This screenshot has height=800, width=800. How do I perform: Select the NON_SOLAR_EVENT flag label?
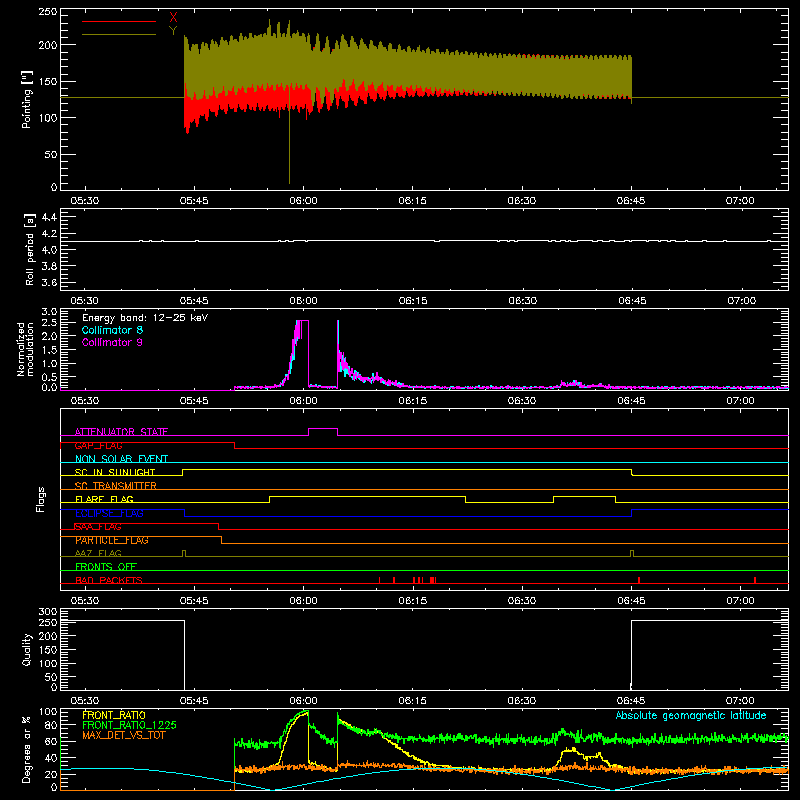click(x=121, y=459)
